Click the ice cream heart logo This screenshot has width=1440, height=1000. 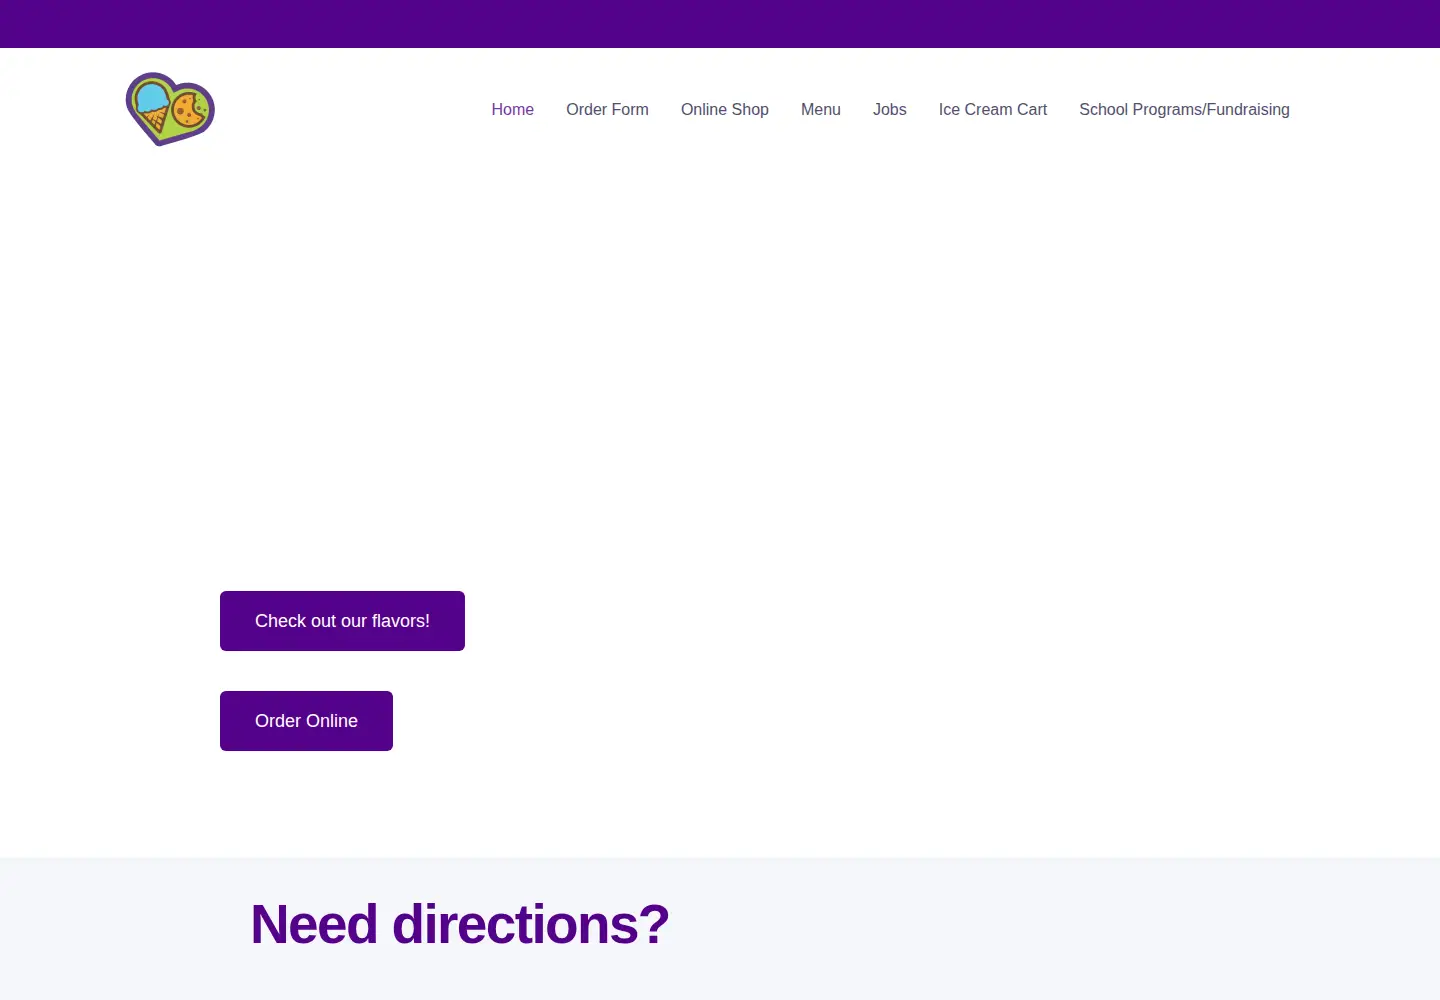pyautogui.click(x=170, y=109)
